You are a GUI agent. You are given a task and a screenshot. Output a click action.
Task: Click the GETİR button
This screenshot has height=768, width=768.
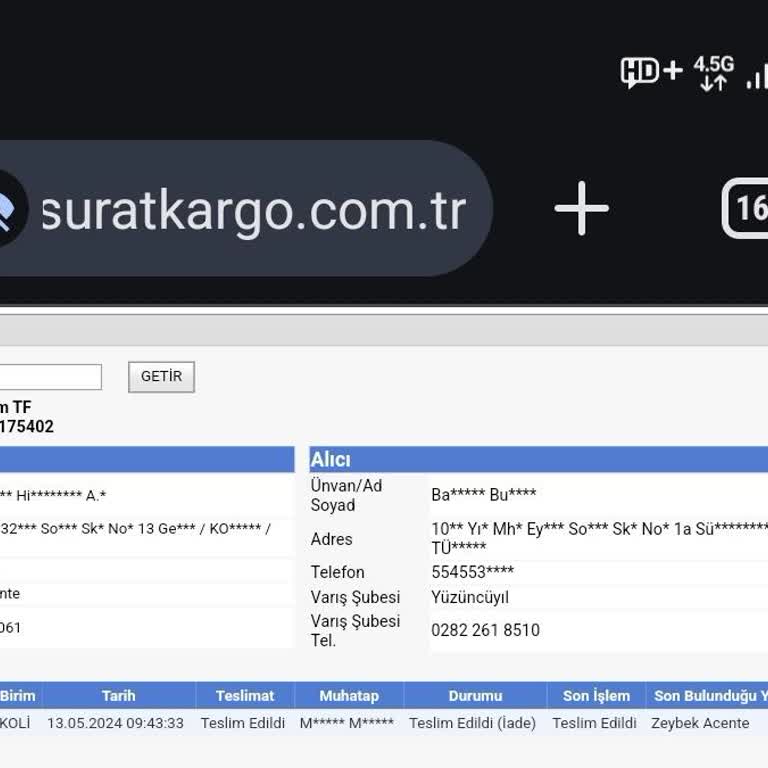(x=161, y=377)
